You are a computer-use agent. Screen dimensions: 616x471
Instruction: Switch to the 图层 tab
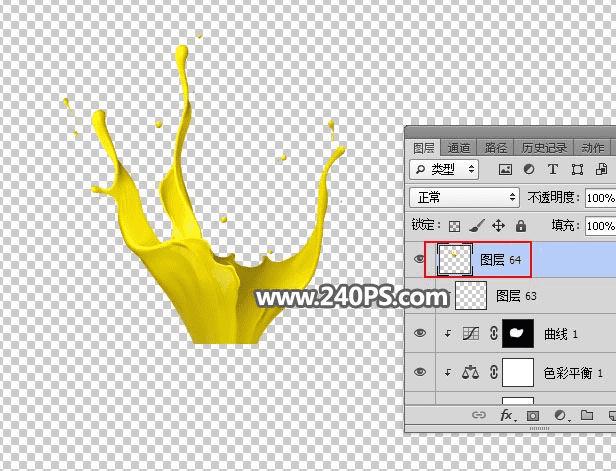(424, 148)
